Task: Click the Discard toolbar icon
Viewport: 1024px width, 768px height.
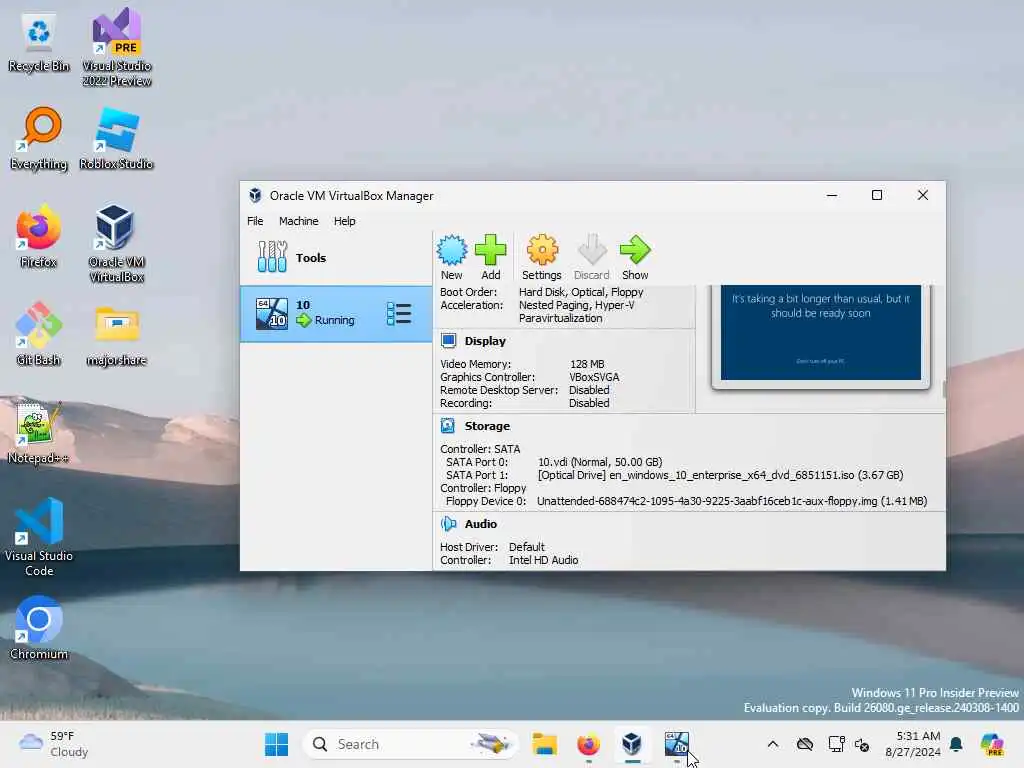Action: coord(592,251)
